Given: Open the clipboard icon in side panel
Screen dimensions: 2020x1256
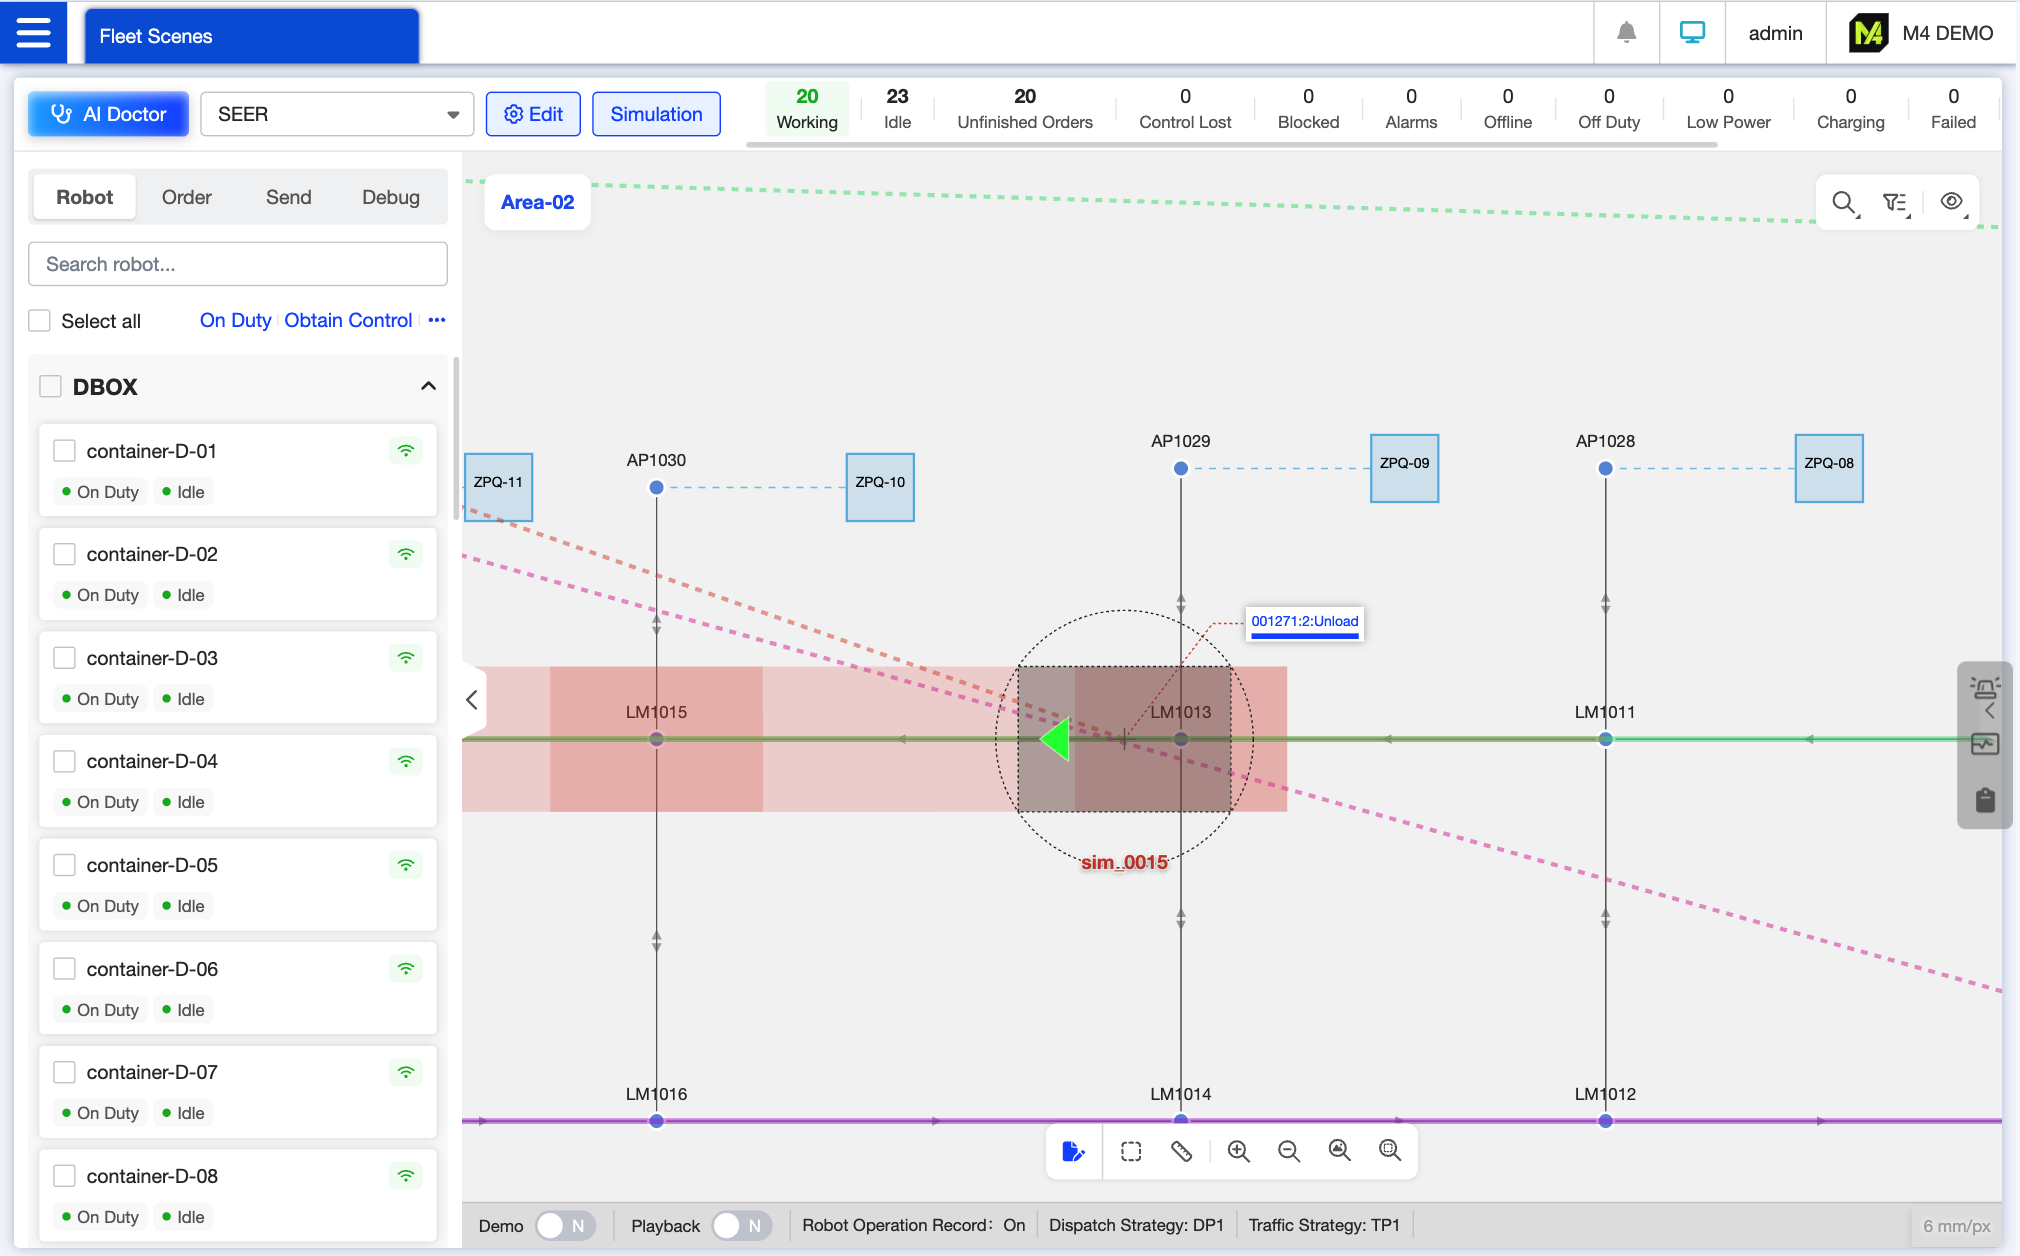Looking at the screenshot, I should click(1984, 799).
